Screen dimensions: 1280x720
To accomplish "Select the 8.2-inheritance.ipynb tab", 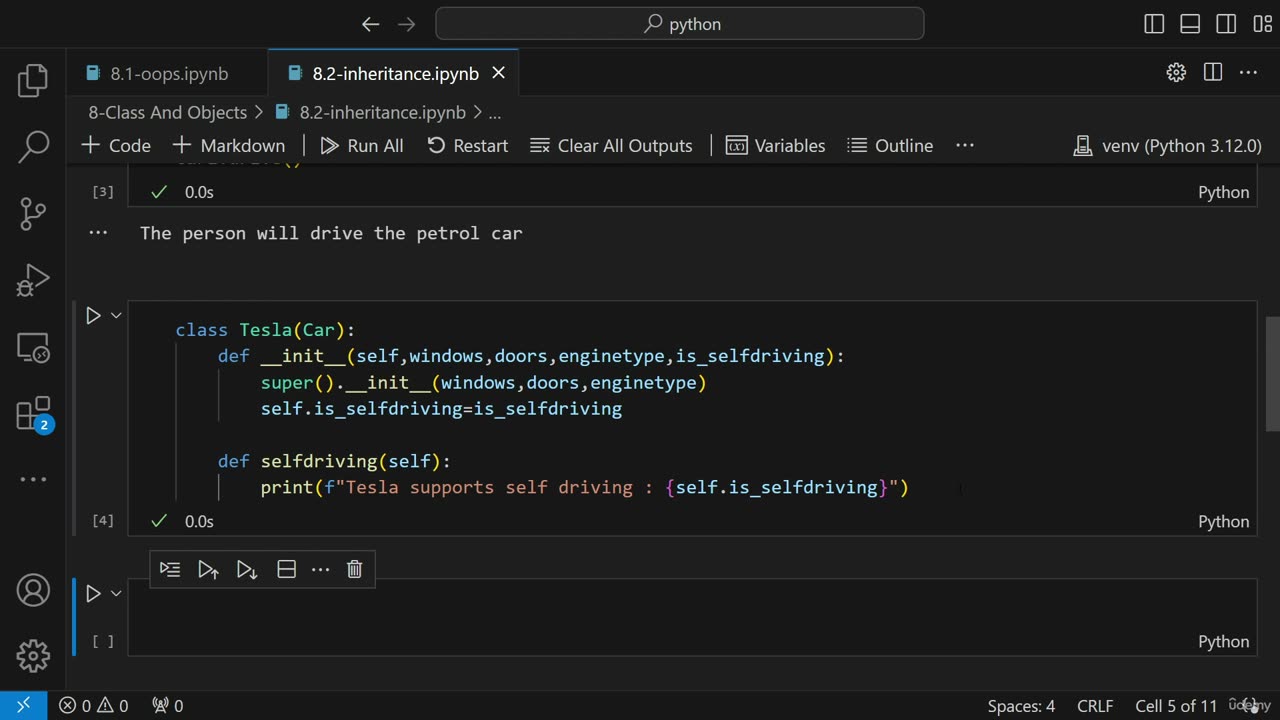I will [395, 74].
